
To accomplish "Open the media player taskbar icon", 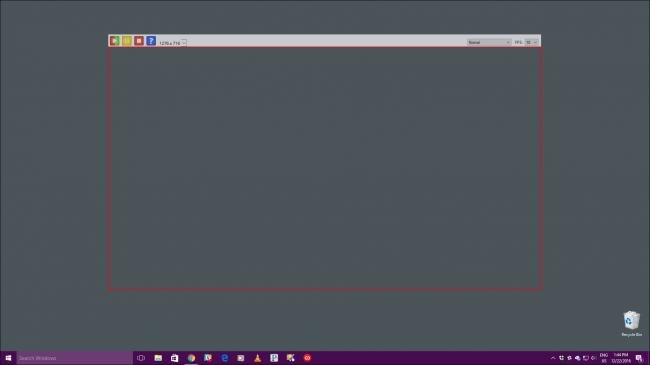I will click(241, 358).
